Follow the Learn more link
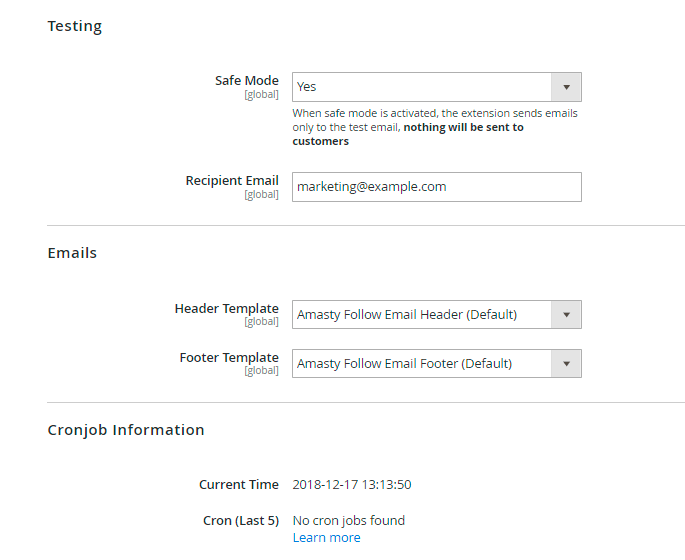This screenshot has width=685, height=560. [x=326, y=538]
